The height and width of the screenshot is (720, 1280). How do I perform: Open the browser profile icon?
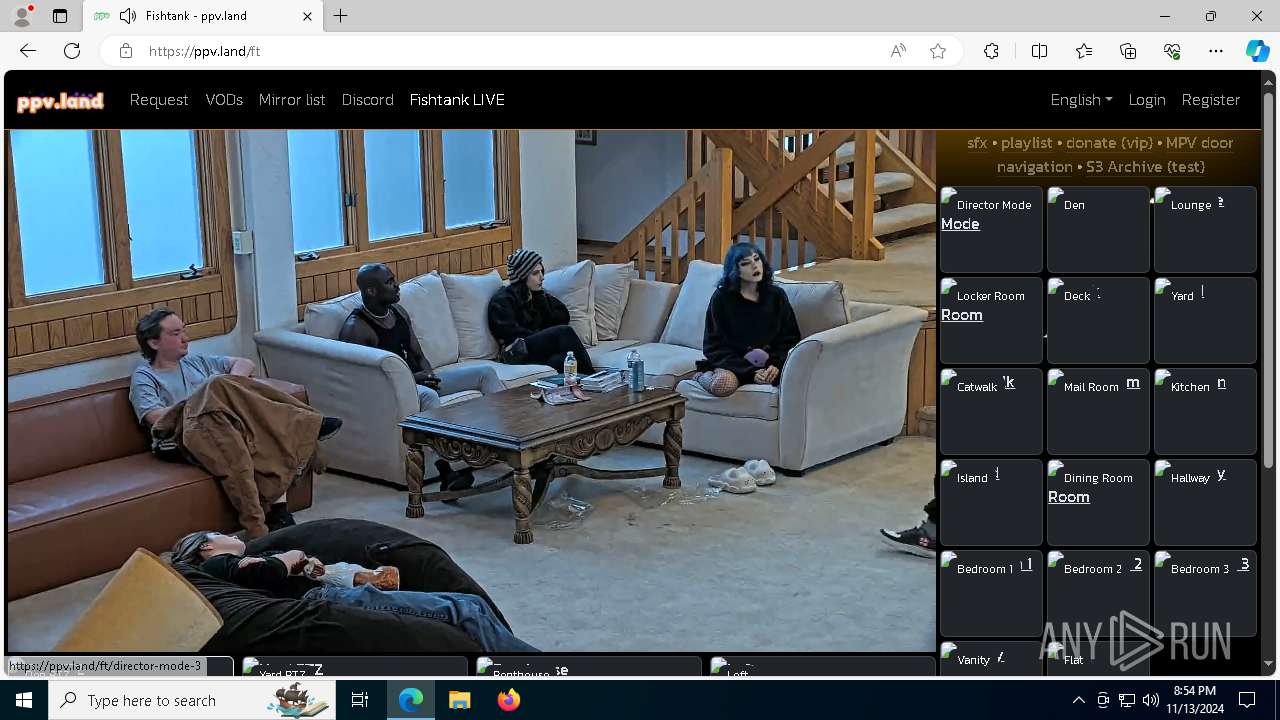point(21,16)
